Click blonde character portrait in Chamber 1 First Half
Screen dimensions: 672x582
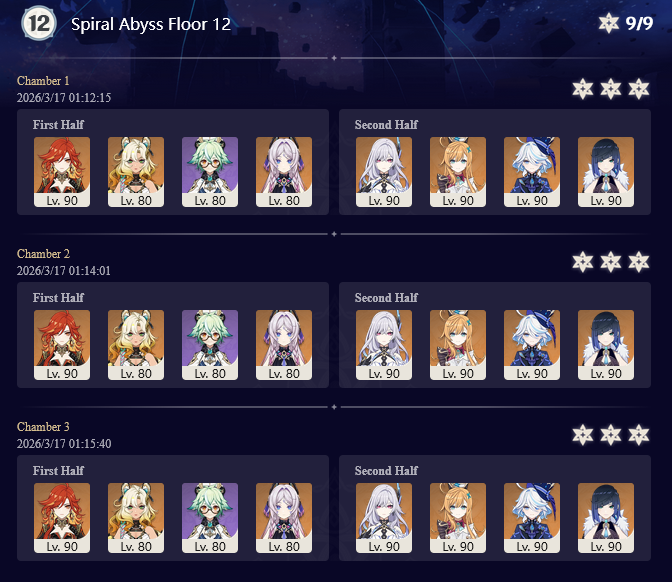136,172
